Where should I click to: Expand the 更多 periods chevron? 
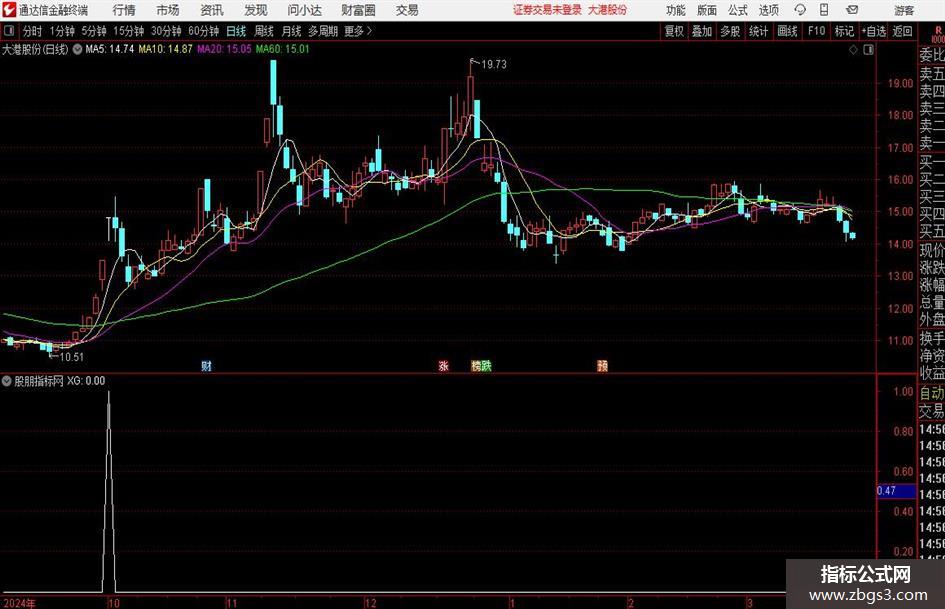[369, 31]
